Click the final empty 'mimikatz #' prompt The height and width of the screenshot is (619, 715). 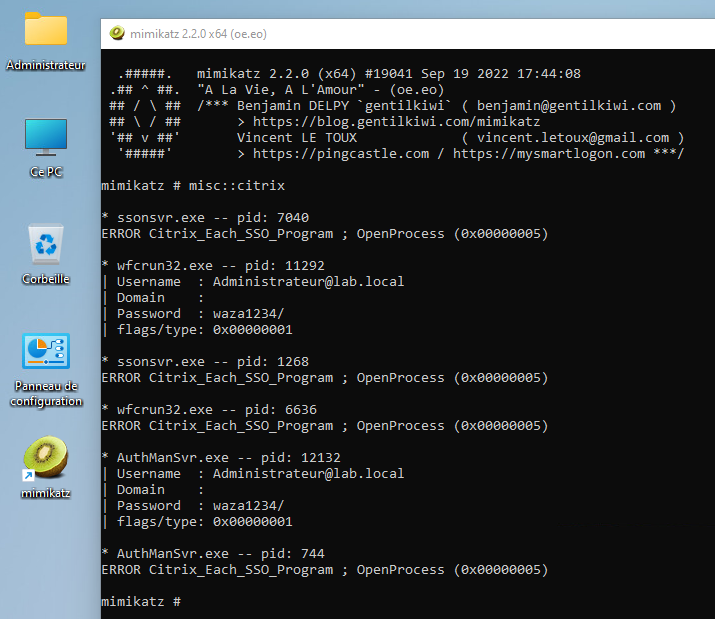point(141,602)
